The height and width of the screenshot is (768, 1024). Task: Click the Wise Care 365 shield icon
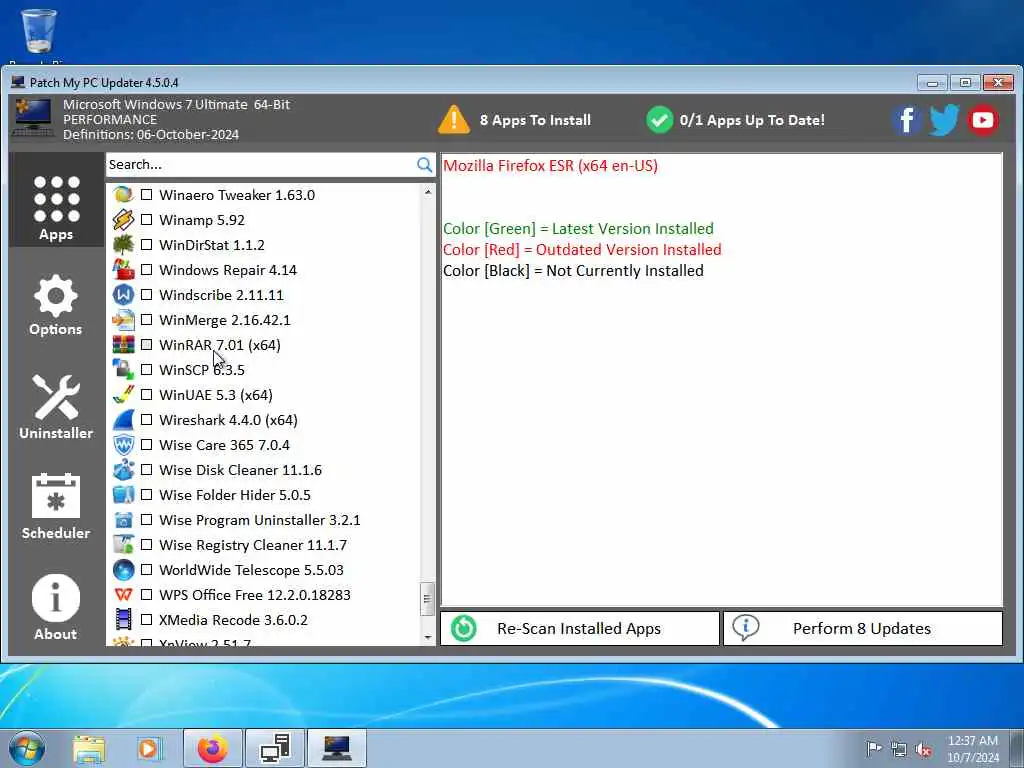[x=123, y=445]
